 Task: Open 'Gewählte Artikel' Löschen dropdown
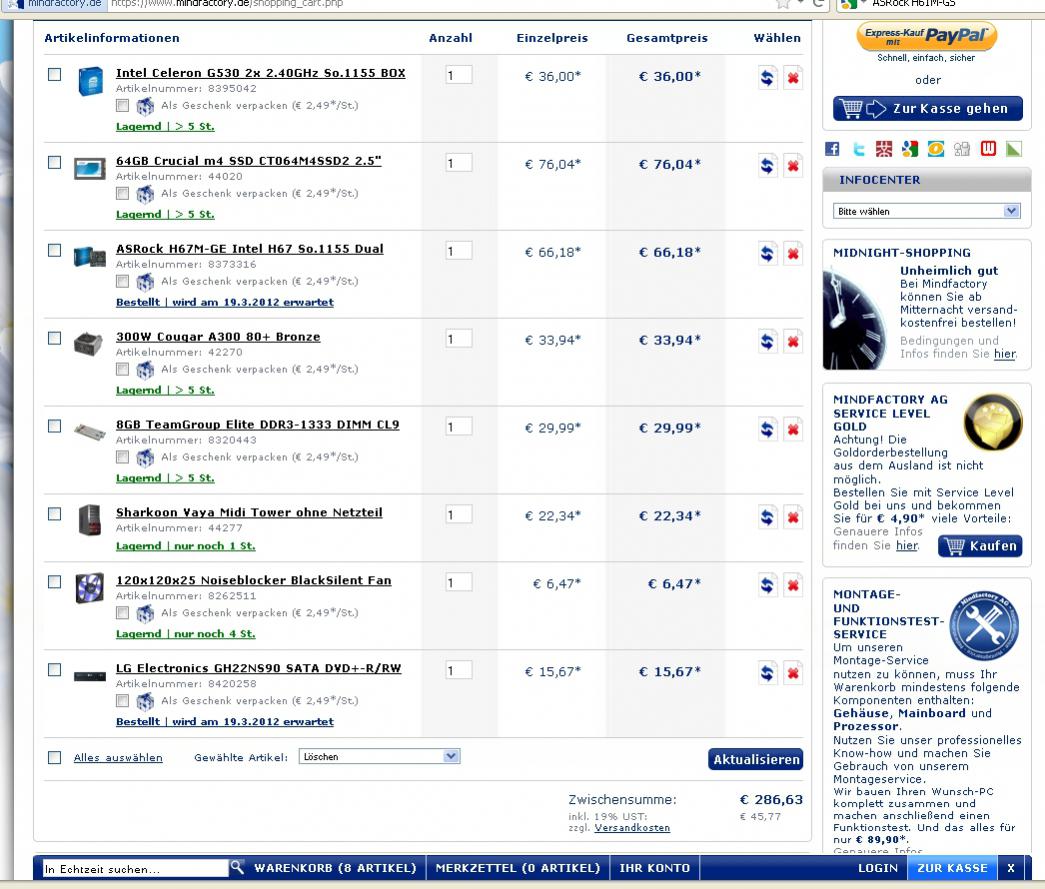click(379, 756)
